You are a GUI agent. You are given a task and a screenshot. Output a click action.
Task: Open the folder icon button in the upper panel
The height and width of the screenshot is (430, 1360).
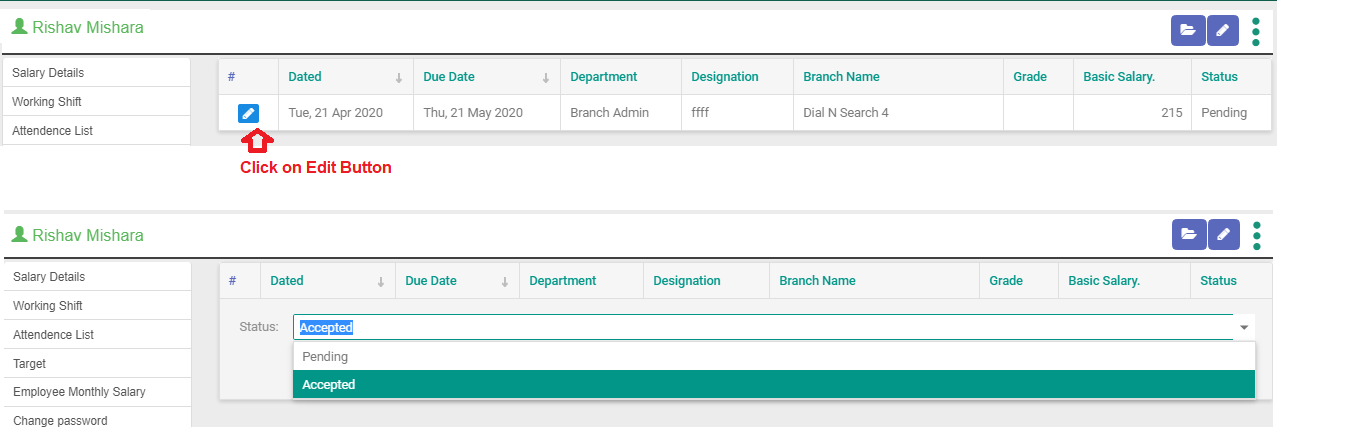click(x=1187, y=31)
